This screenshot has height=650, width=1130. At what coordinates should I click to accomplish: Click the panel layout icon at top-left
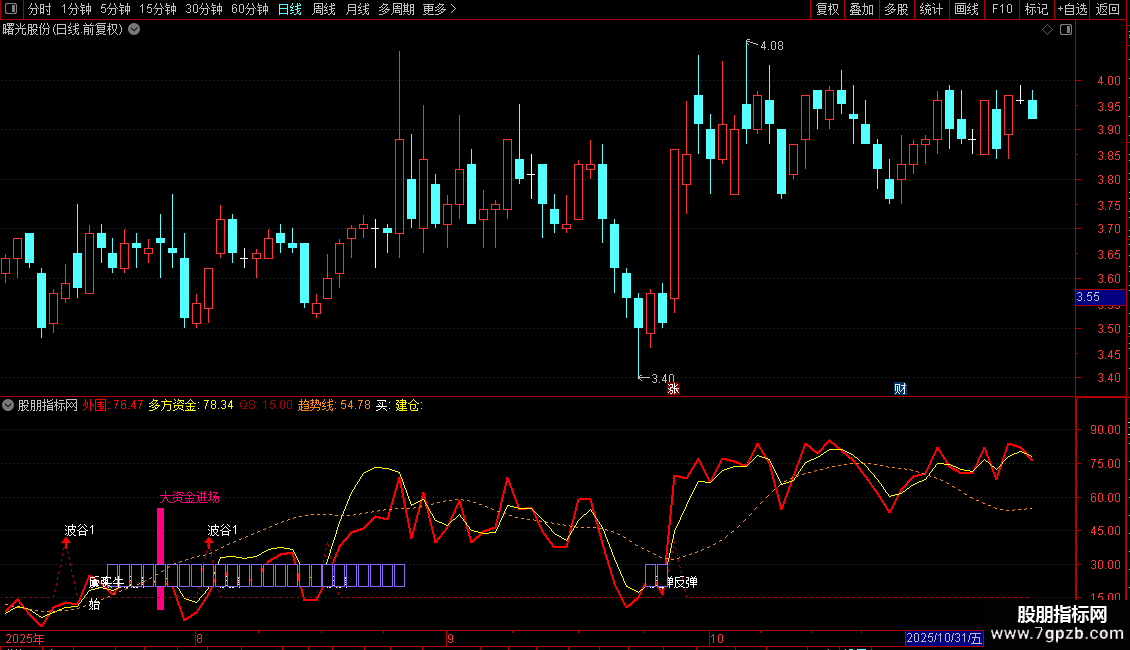pyautogui.click(x=11, y=9)
